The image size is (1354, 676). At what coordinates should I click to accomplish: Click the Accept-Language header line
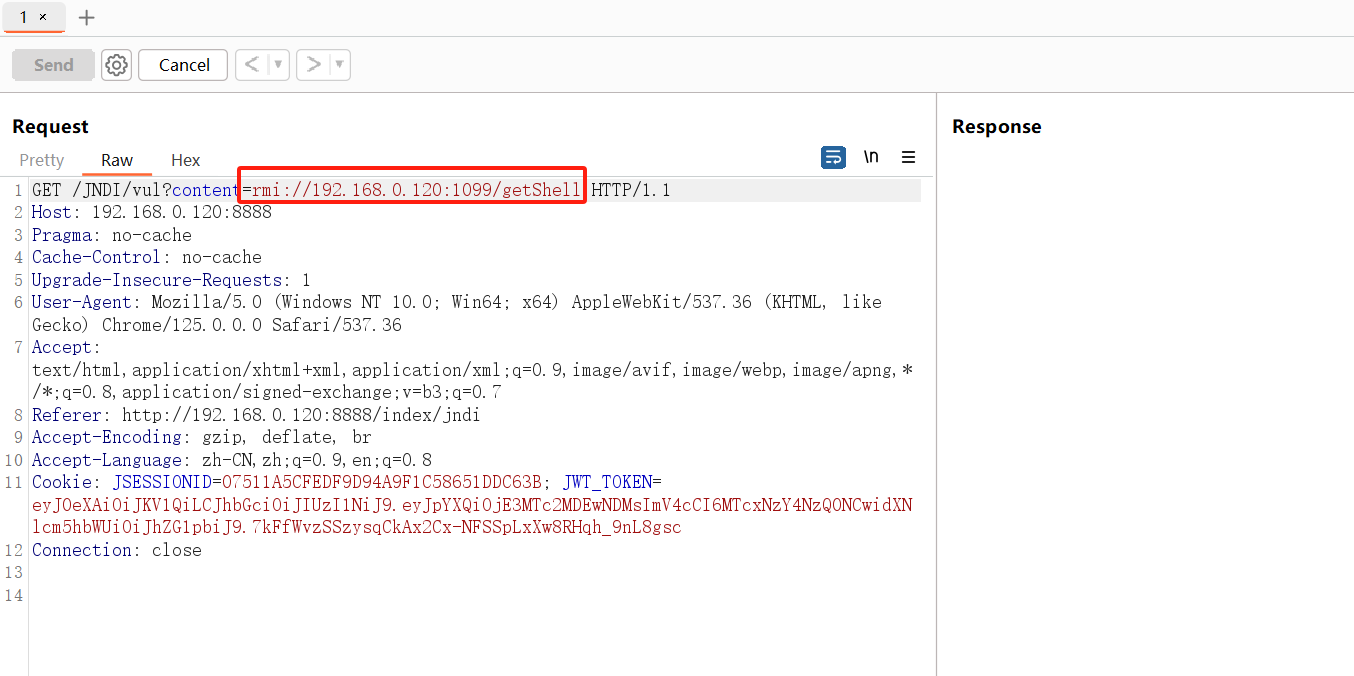232,461
